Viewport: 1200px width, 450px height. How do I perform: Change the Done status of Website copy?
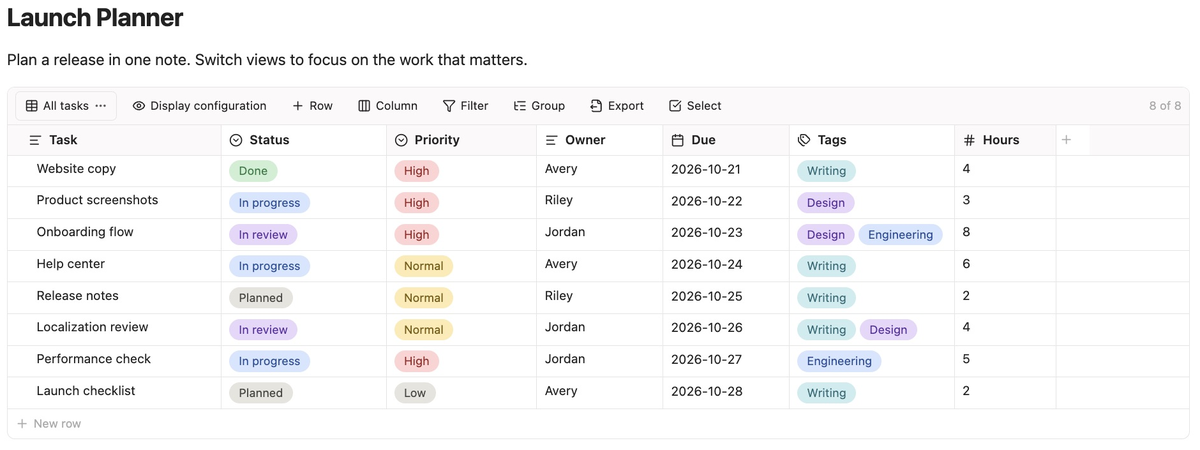click(x=253, y=171)
